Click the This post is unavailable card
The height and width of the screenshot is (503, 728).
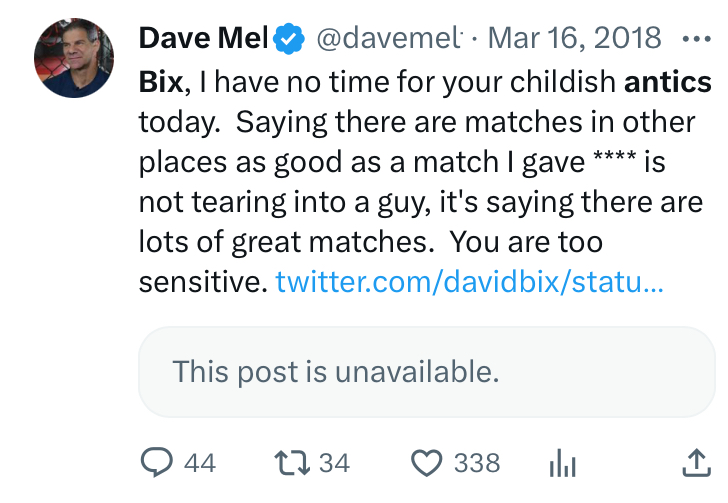pos(427,372)
